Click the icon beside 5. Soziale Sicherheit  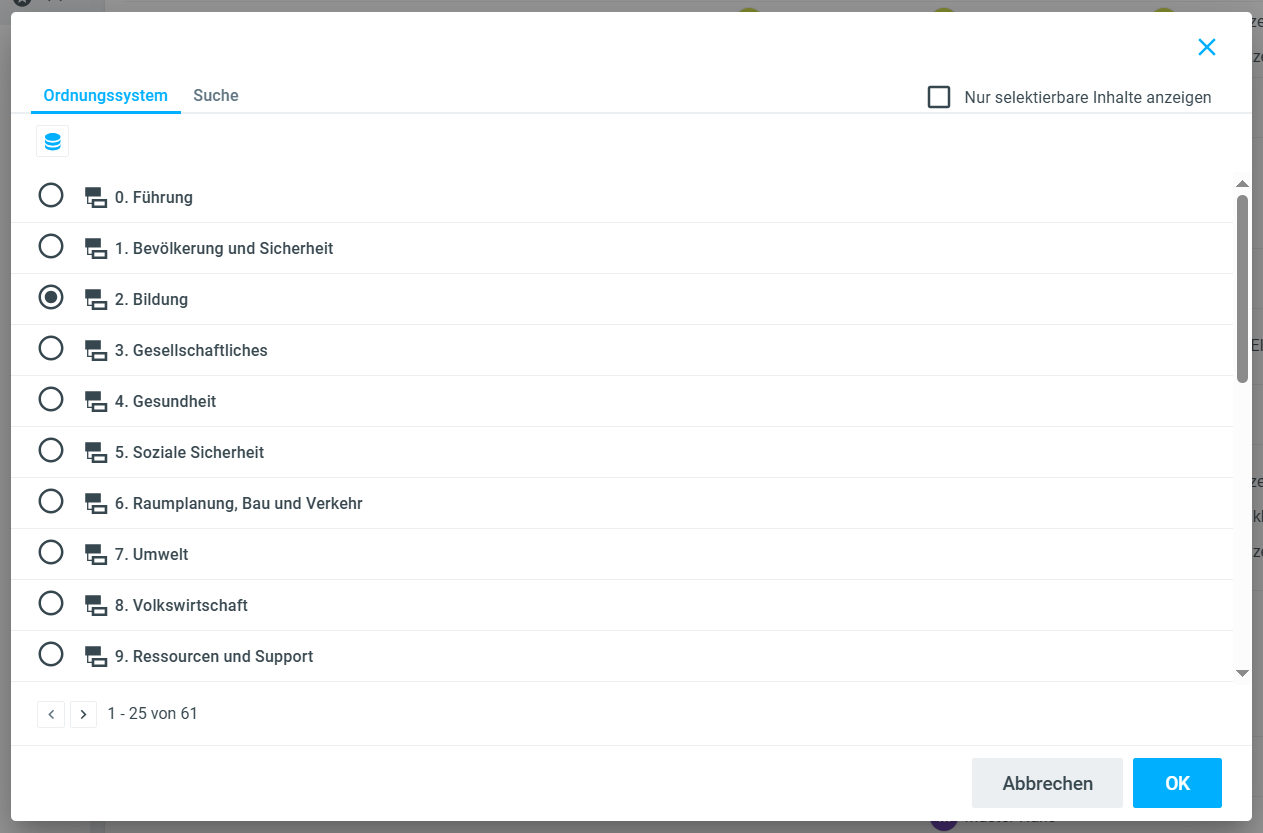[x=96, y=452]
